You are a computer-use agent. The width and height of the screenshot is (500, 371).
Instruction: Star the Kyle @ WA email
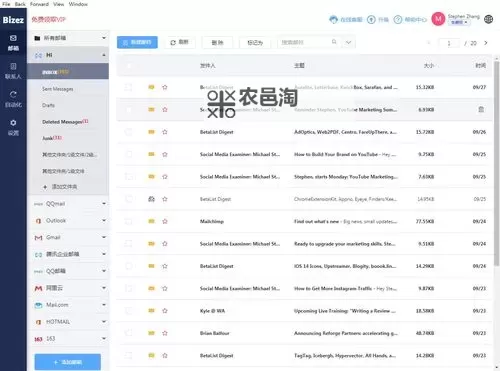click(x=165, y=311)
